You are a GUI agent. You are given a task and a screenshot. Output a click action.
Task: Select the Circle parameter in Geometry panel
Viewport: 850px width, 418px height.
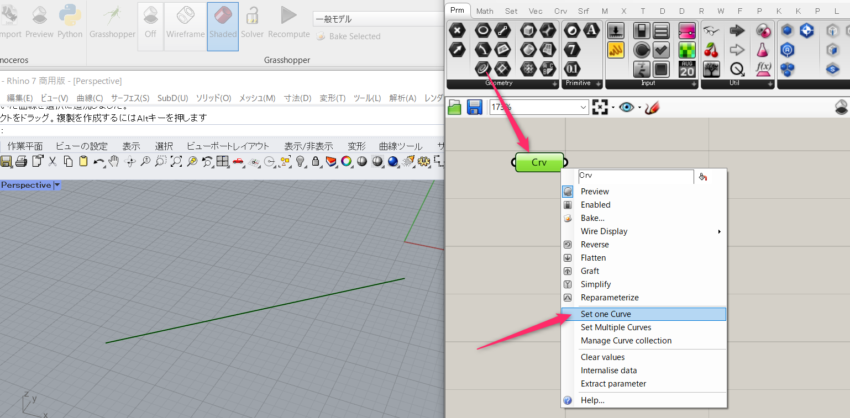tap(484, 30)
